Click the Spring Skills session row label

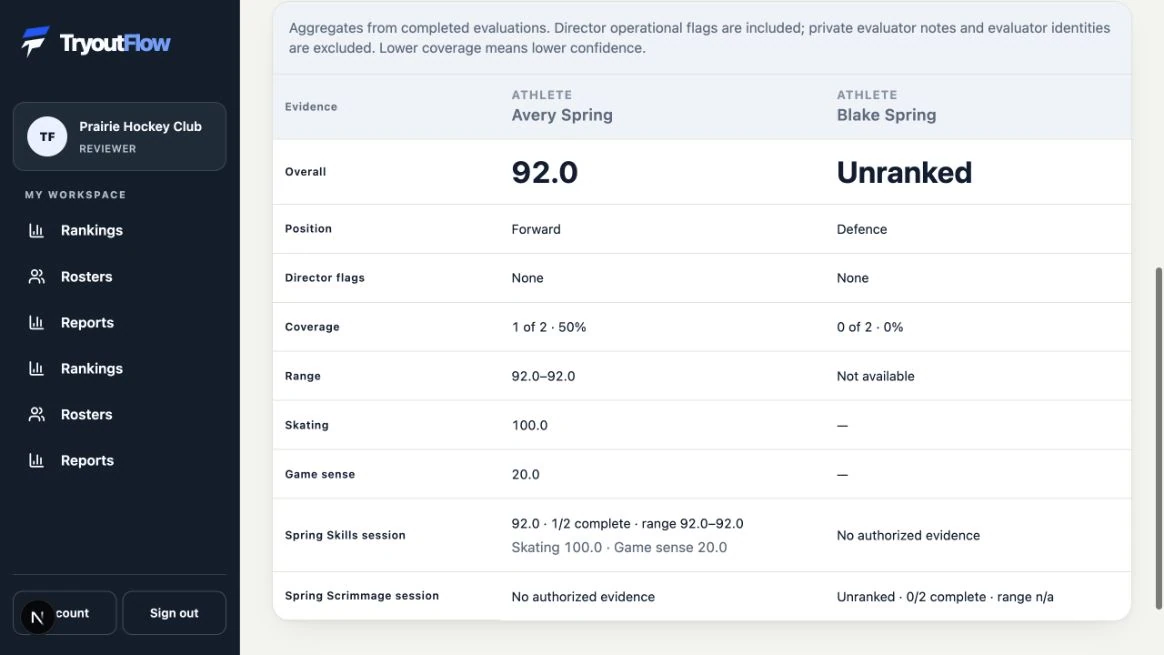345,535
